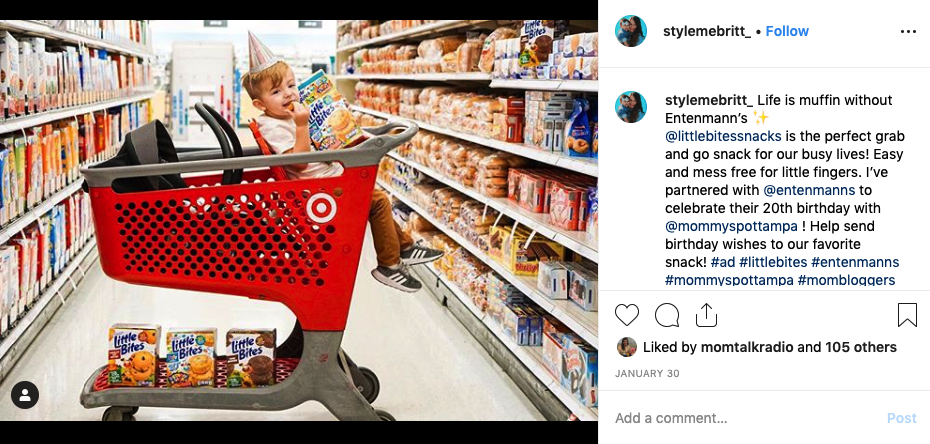Open the JANUARY 30 post date link
The height and width of the screenshot is (444, 930).
pyautogui.click(x=647, y=373)
